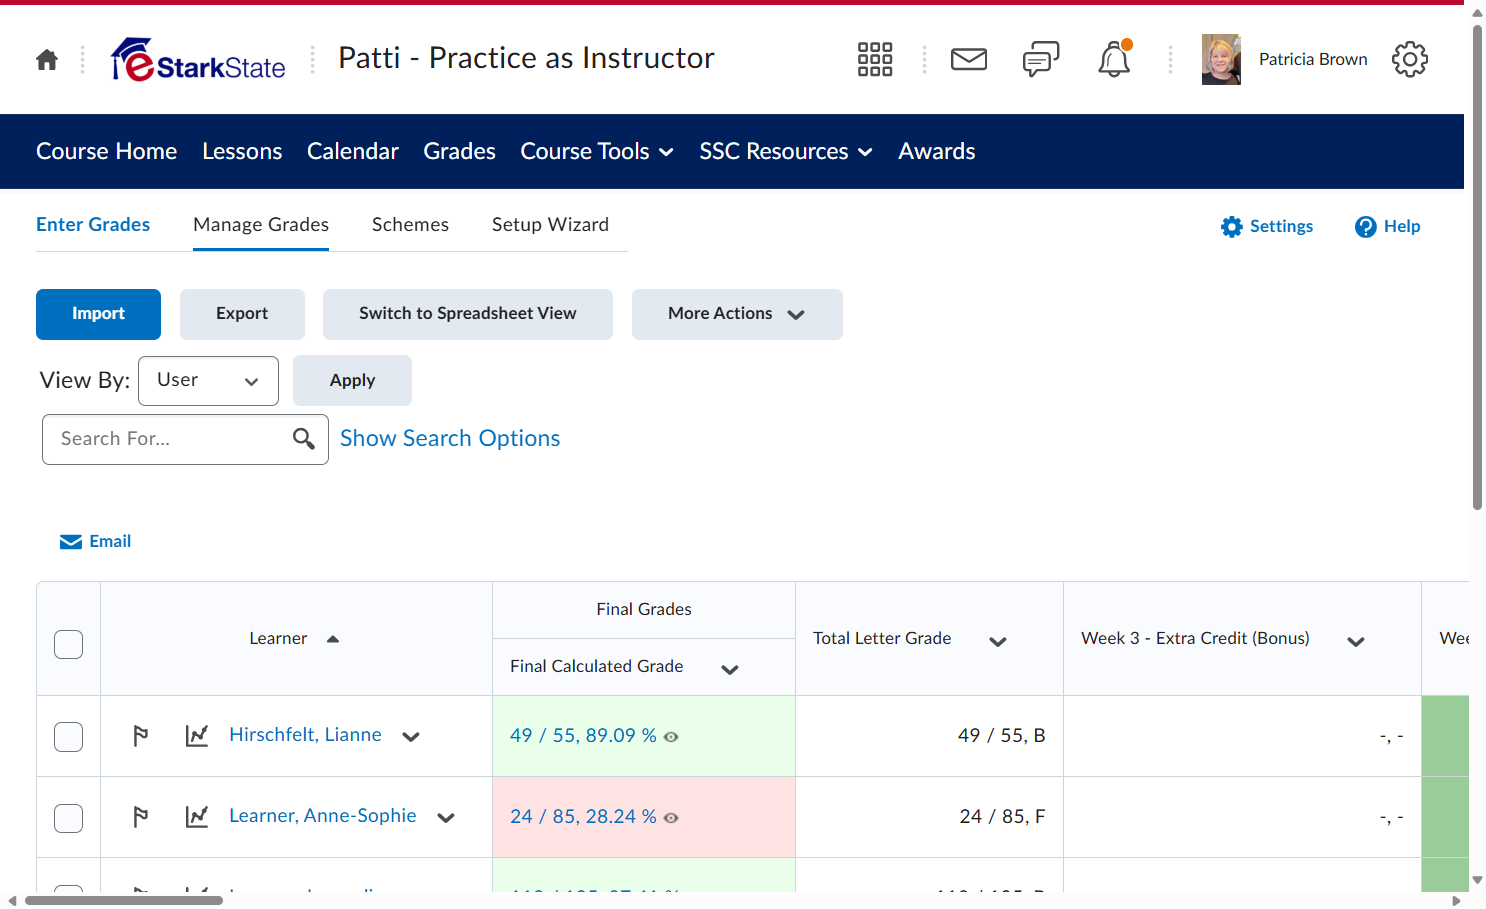
Task: Expand the More Actions dropdown button
Action: pyautogui.click(x=737, y=314)
